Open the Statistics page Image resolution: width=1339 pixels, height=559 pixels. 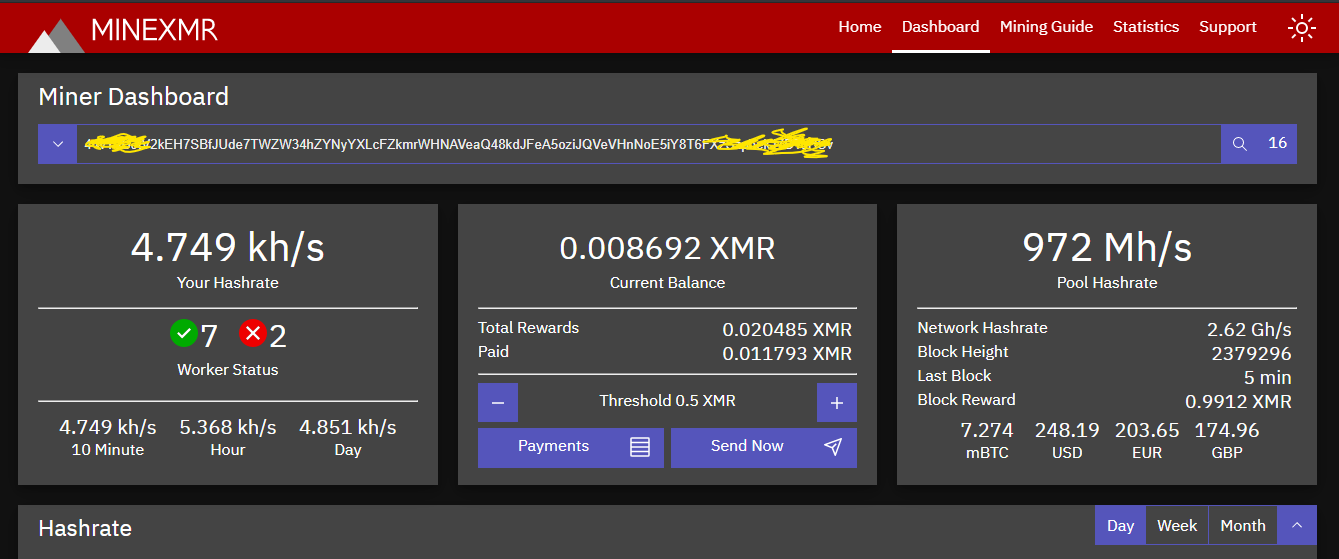(x=1146, y=27)
